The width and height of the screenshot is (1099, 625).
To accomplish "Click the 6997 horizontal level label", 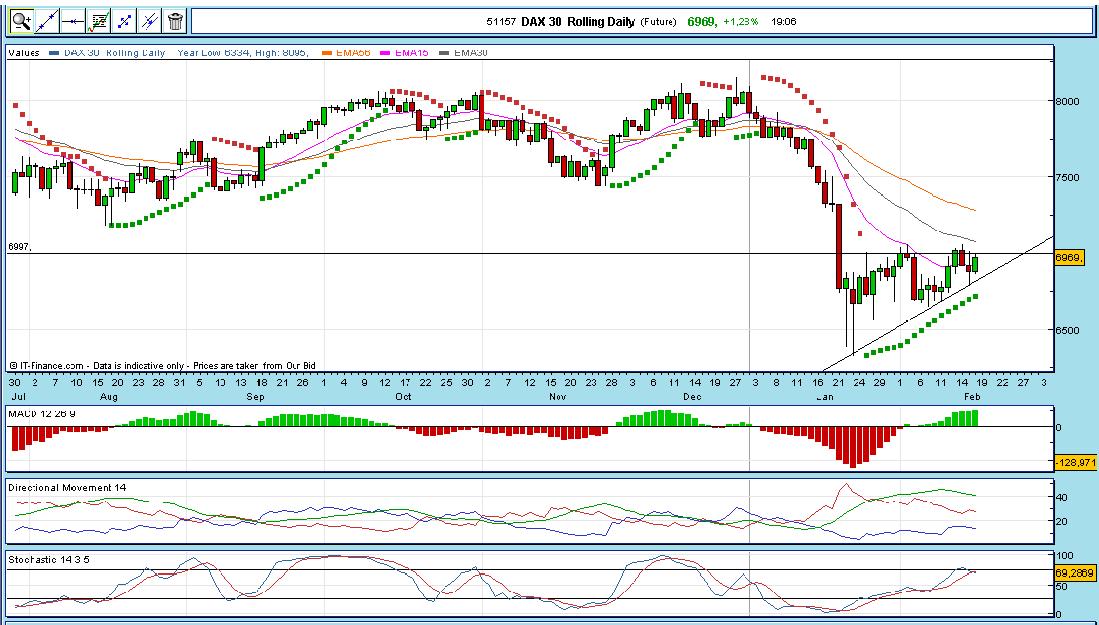I will tap(20, 247).
